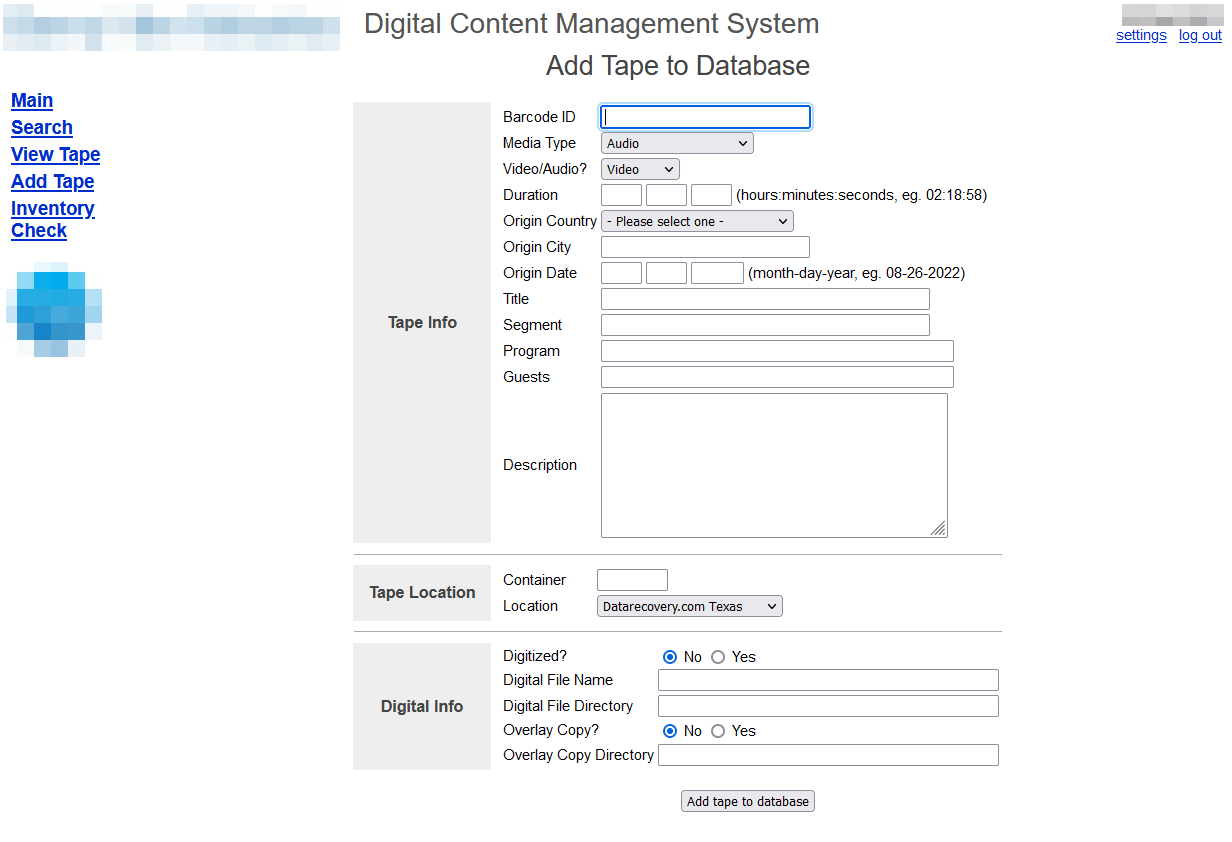1232x842 pixels.
Task: Click the log out link
Action: click(x=1200, y=35)
